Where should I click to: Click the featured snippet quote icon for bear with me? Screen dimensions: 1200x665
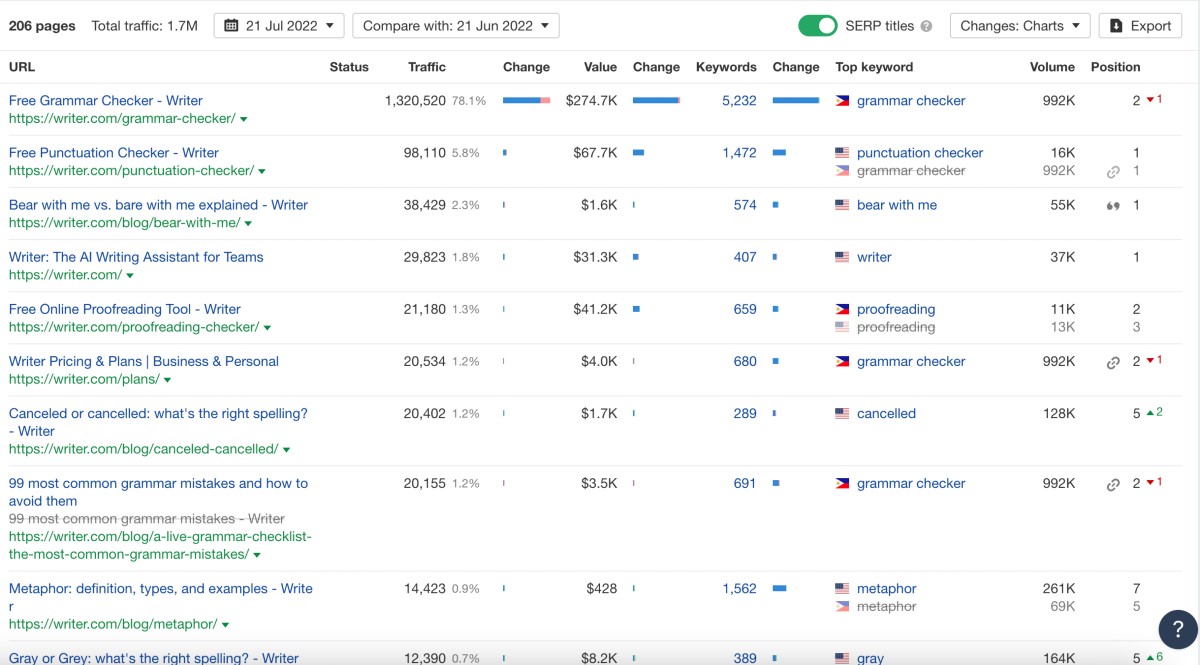(1113, 205)
